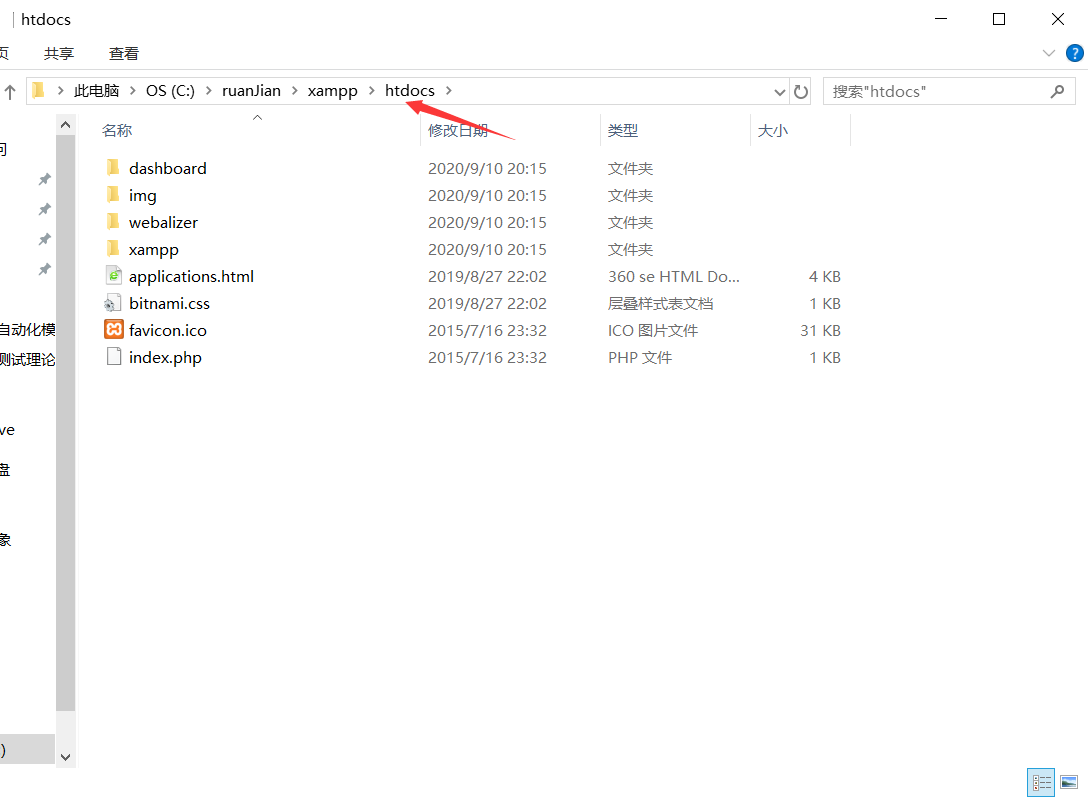Go to OS (C:) in breadcrumb

coord(170,90)
